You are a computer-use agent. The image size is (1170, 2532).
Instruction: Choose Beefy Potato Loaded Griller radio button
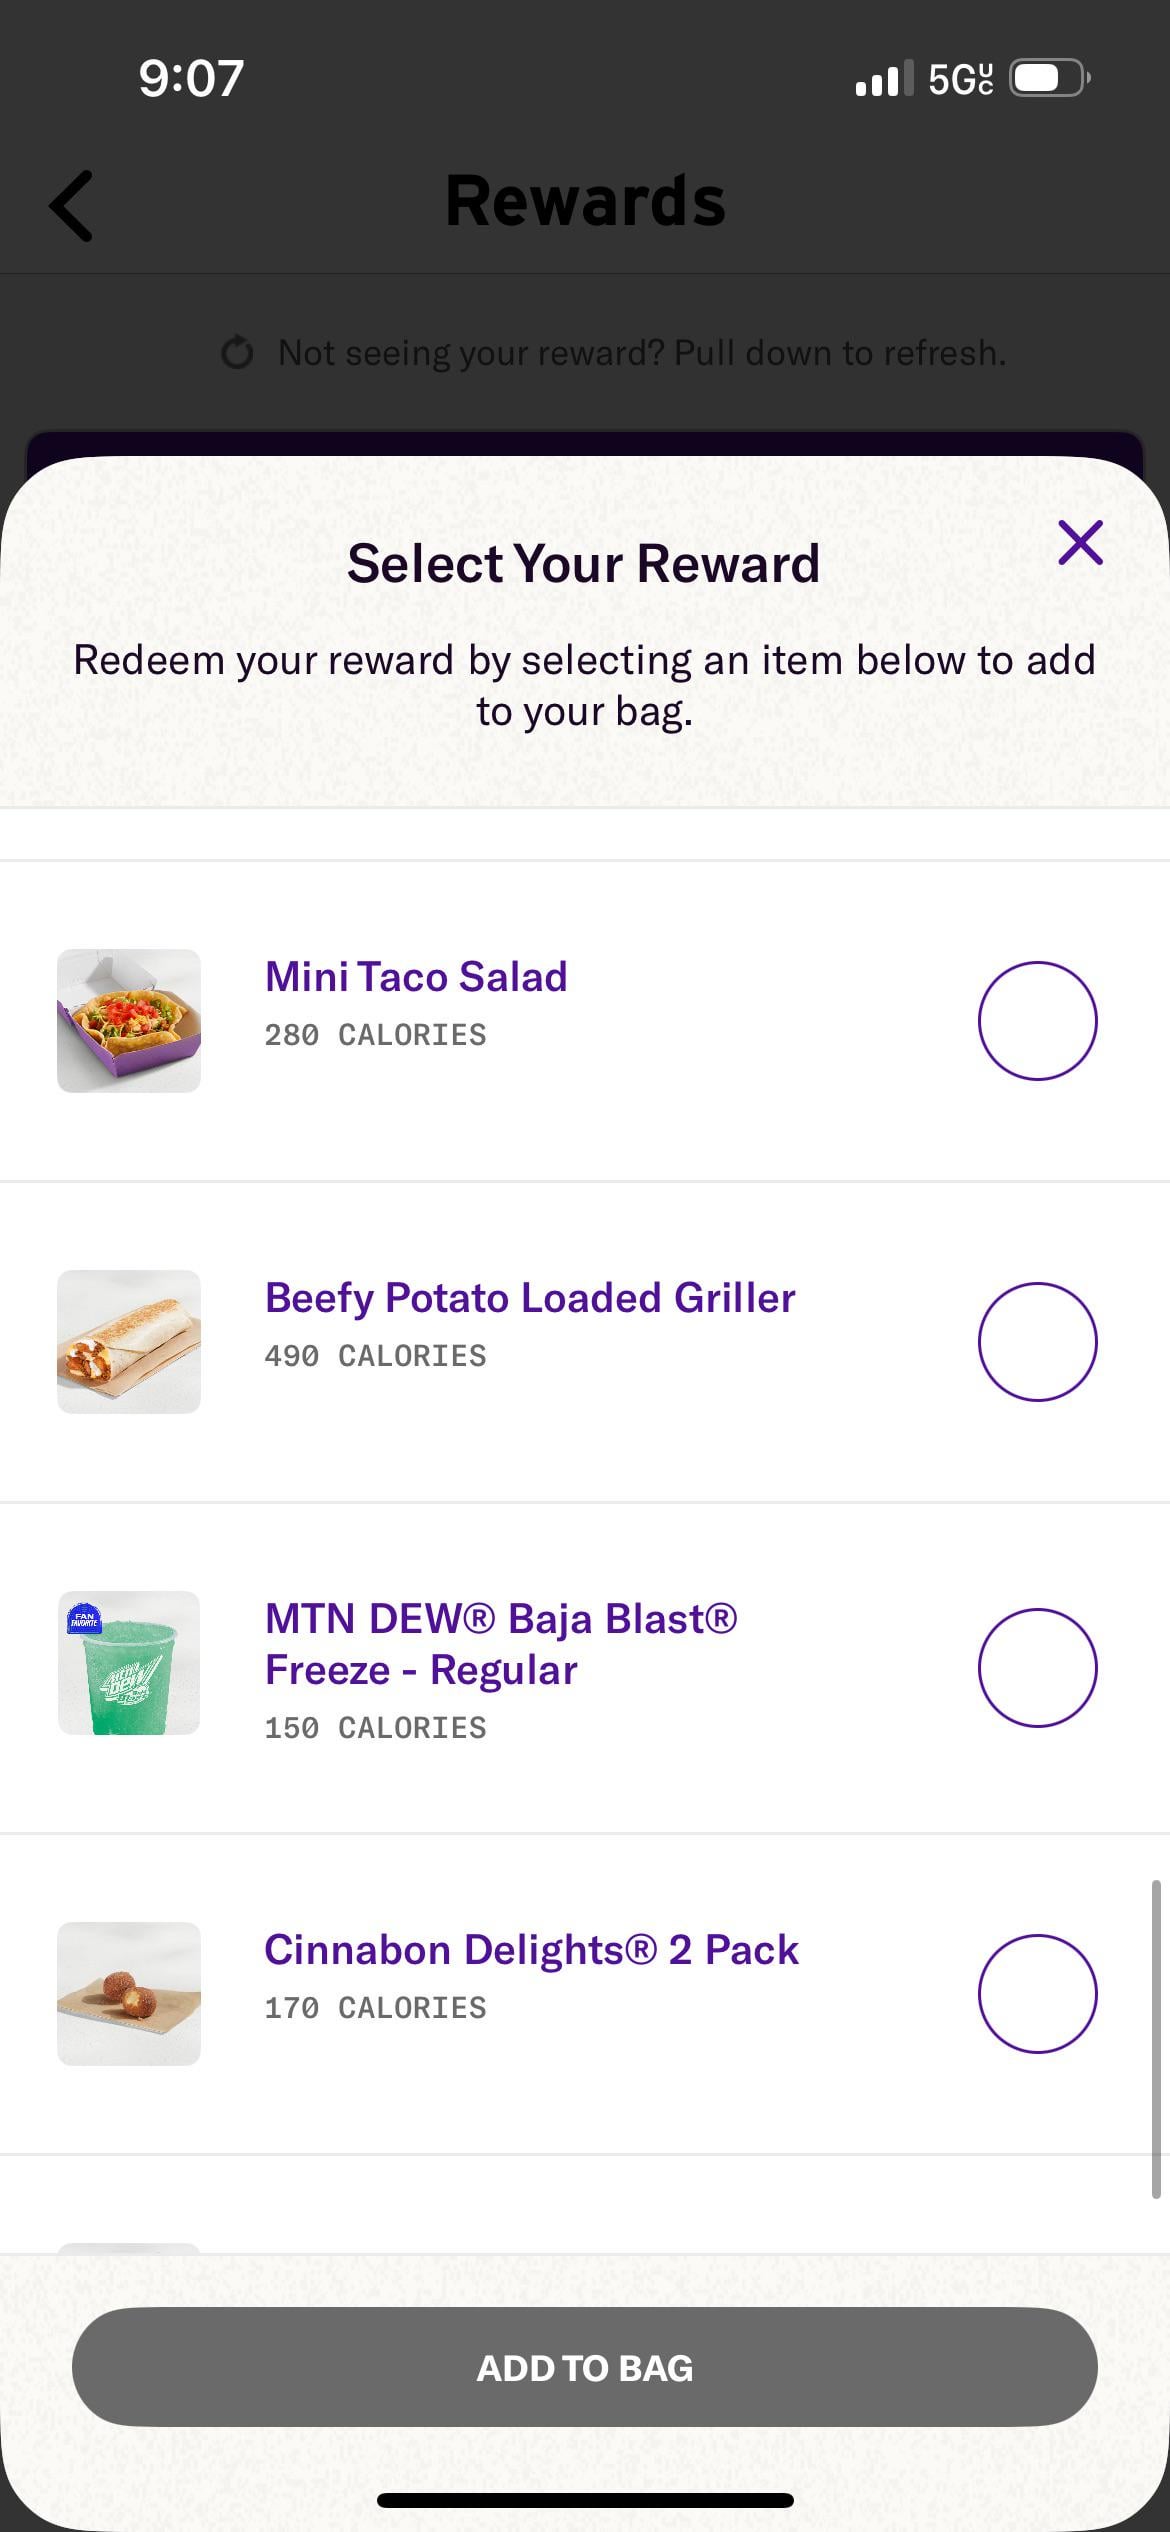tap(1037, 1342)
